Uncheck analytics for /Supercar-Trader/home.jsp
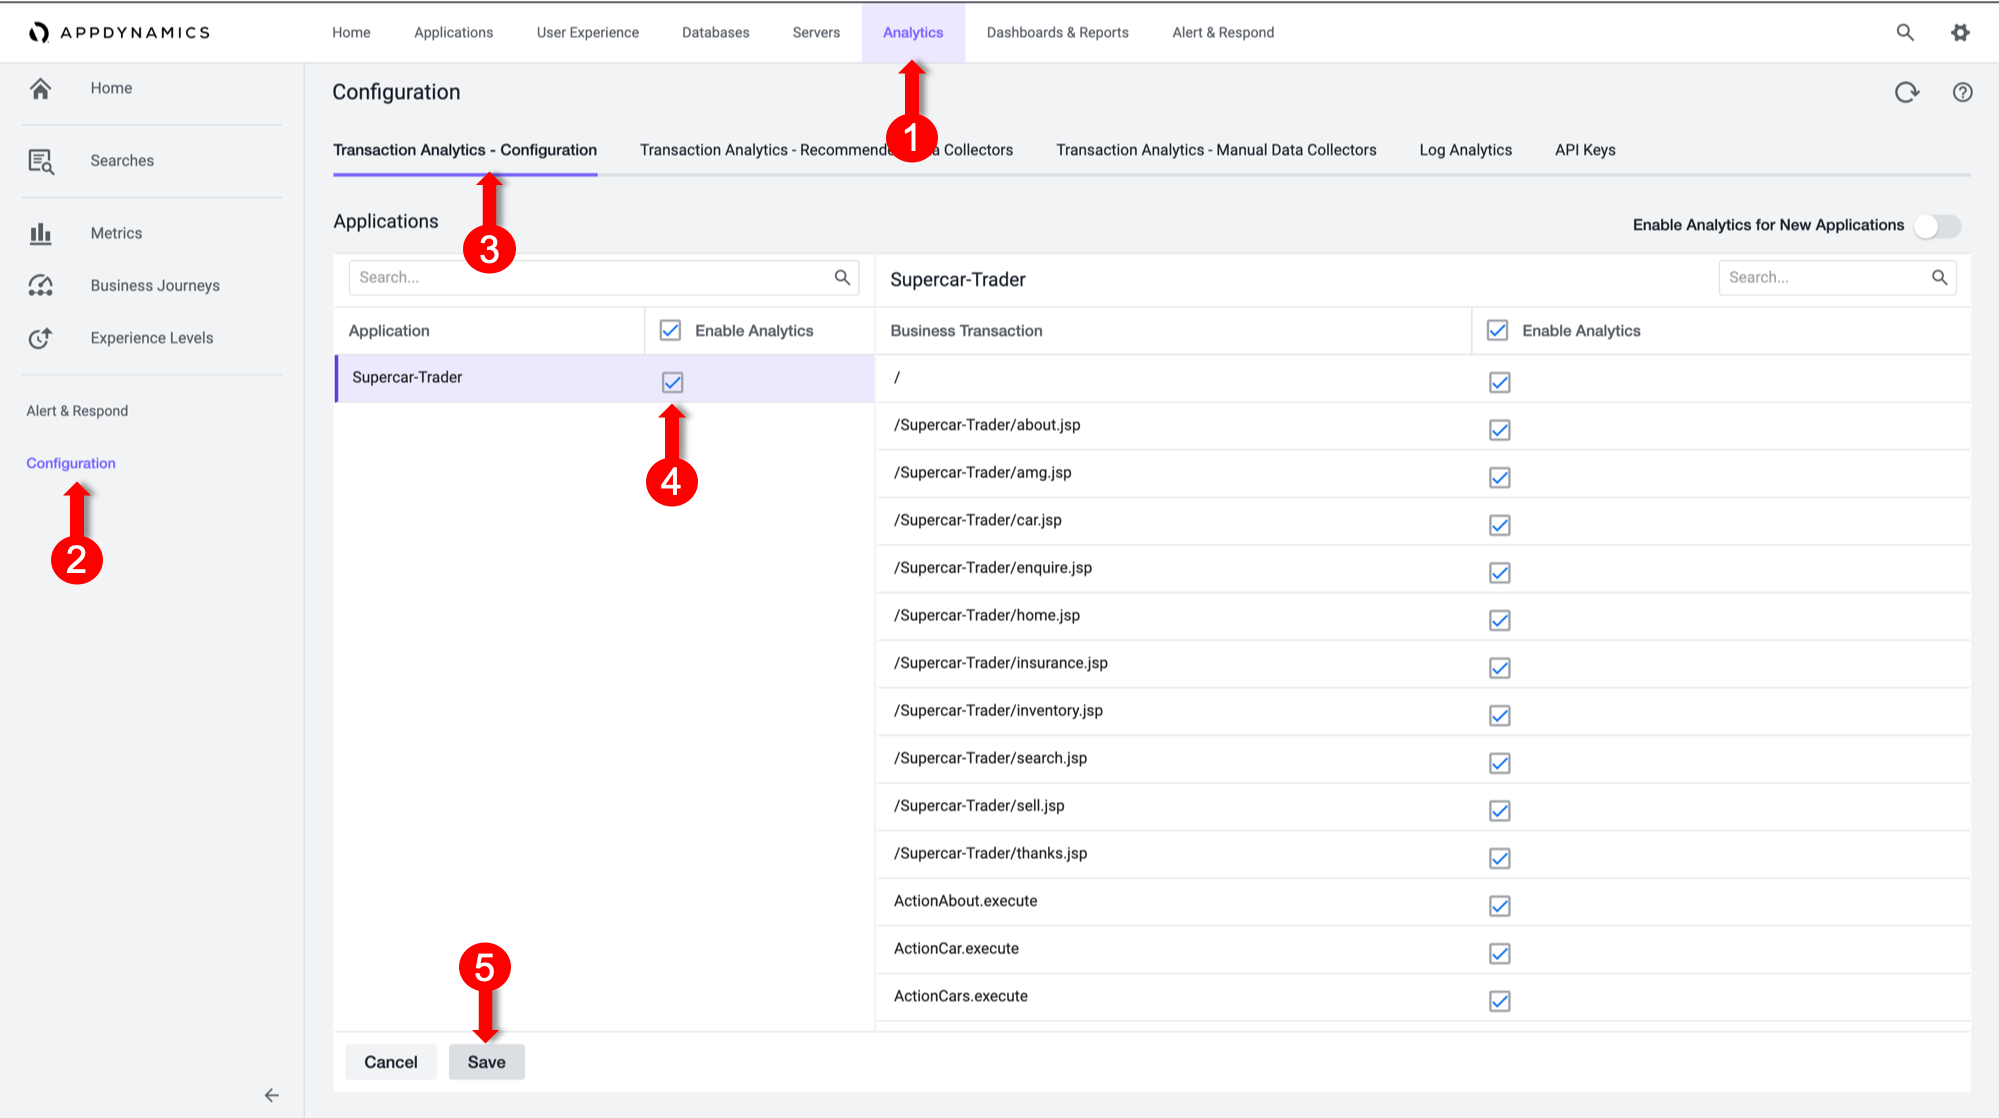Viewport: 1999px width, 1118px height. coord(1499,620)
